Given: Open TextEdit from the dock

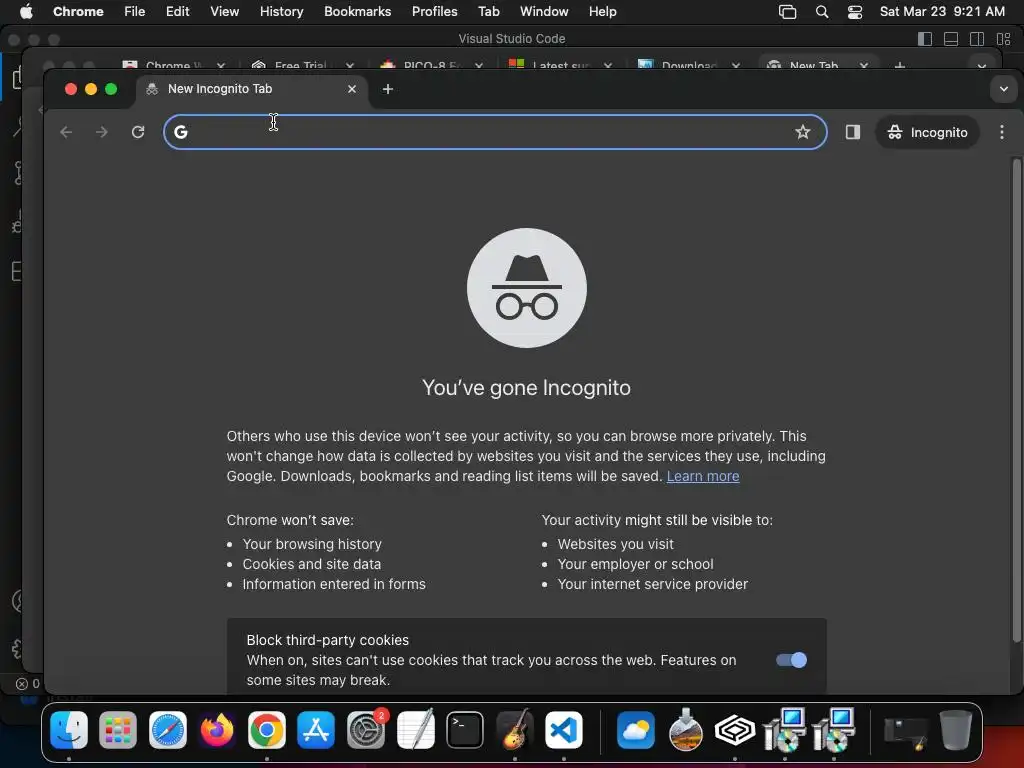Looking at the screenshot, I should tap(415, 729).
